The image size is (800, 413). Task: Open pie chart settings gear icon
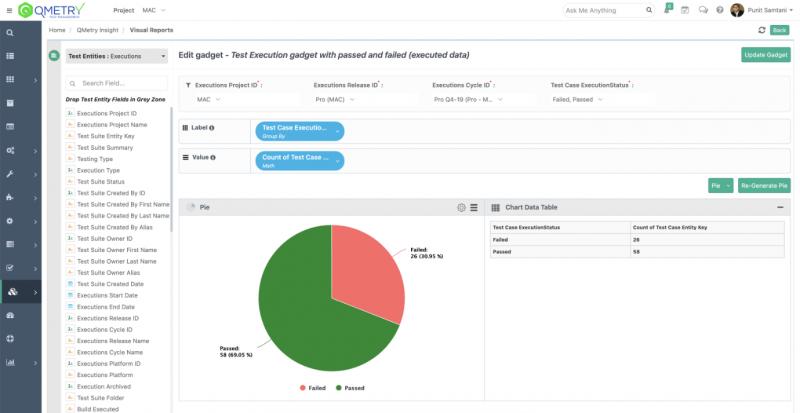click(461, 207)
